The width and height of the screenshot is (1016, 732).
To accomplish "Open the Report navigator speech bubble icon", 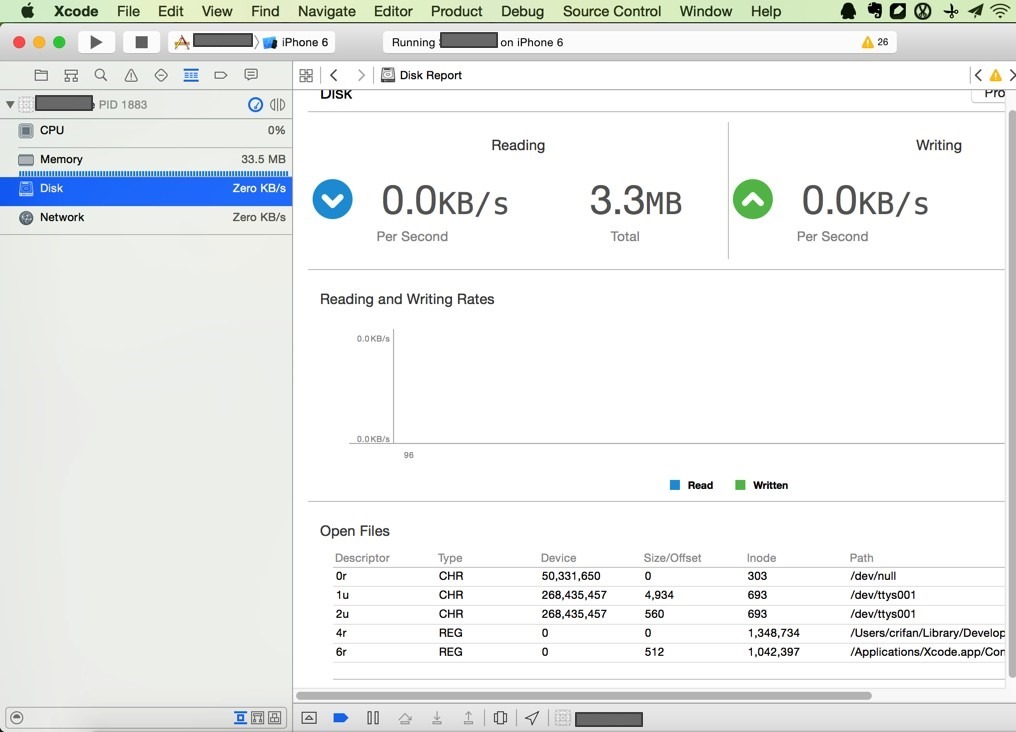I will (x=251, y=75).
